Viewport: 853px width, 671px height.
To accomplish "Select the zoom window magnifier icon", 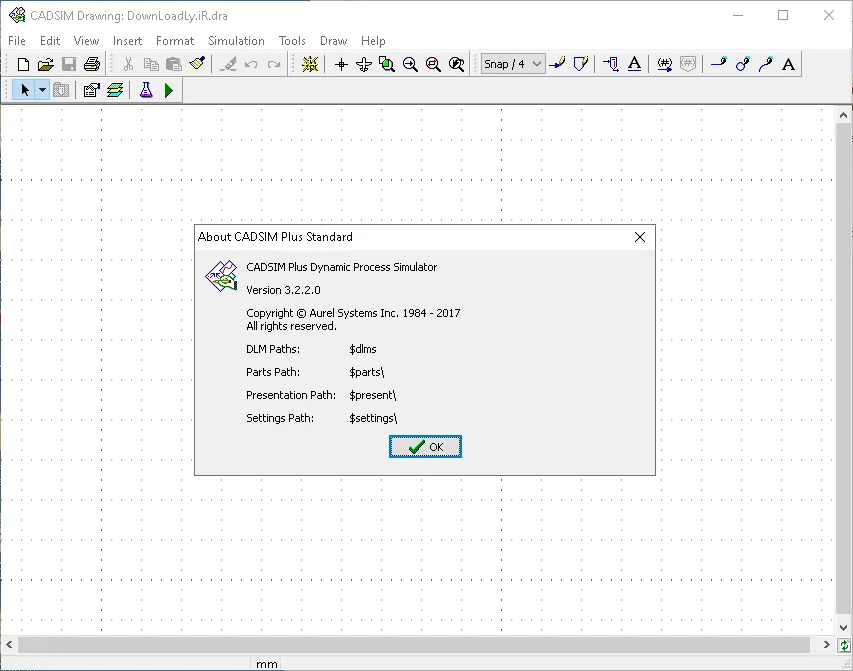I will coord(387,64).
